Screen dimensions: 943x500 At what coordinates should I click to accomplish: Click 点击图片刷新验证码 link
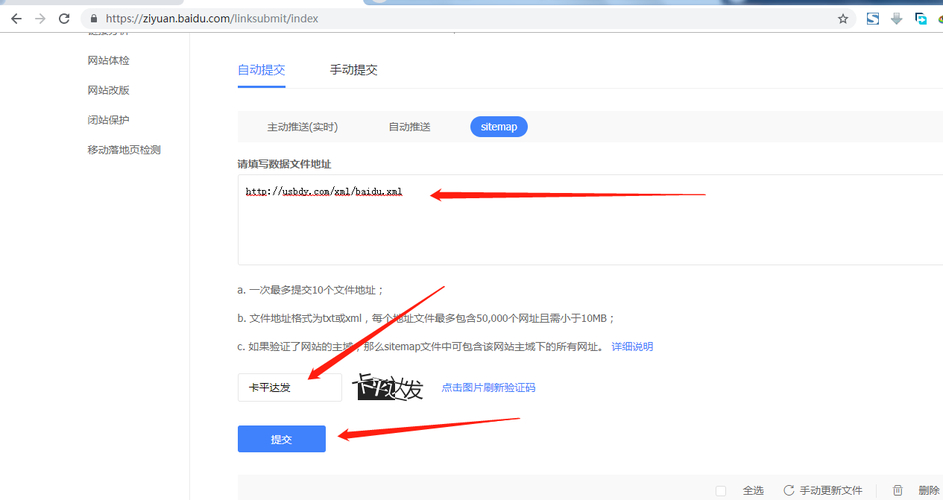488,387
